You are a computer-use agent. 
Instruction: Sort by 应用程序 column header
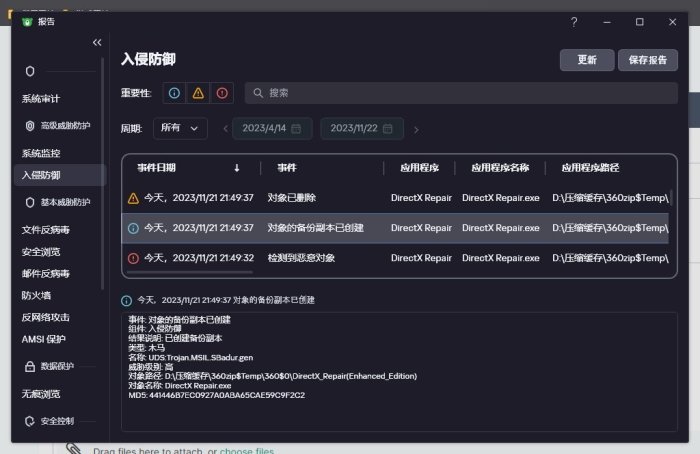tap(419, 168)
